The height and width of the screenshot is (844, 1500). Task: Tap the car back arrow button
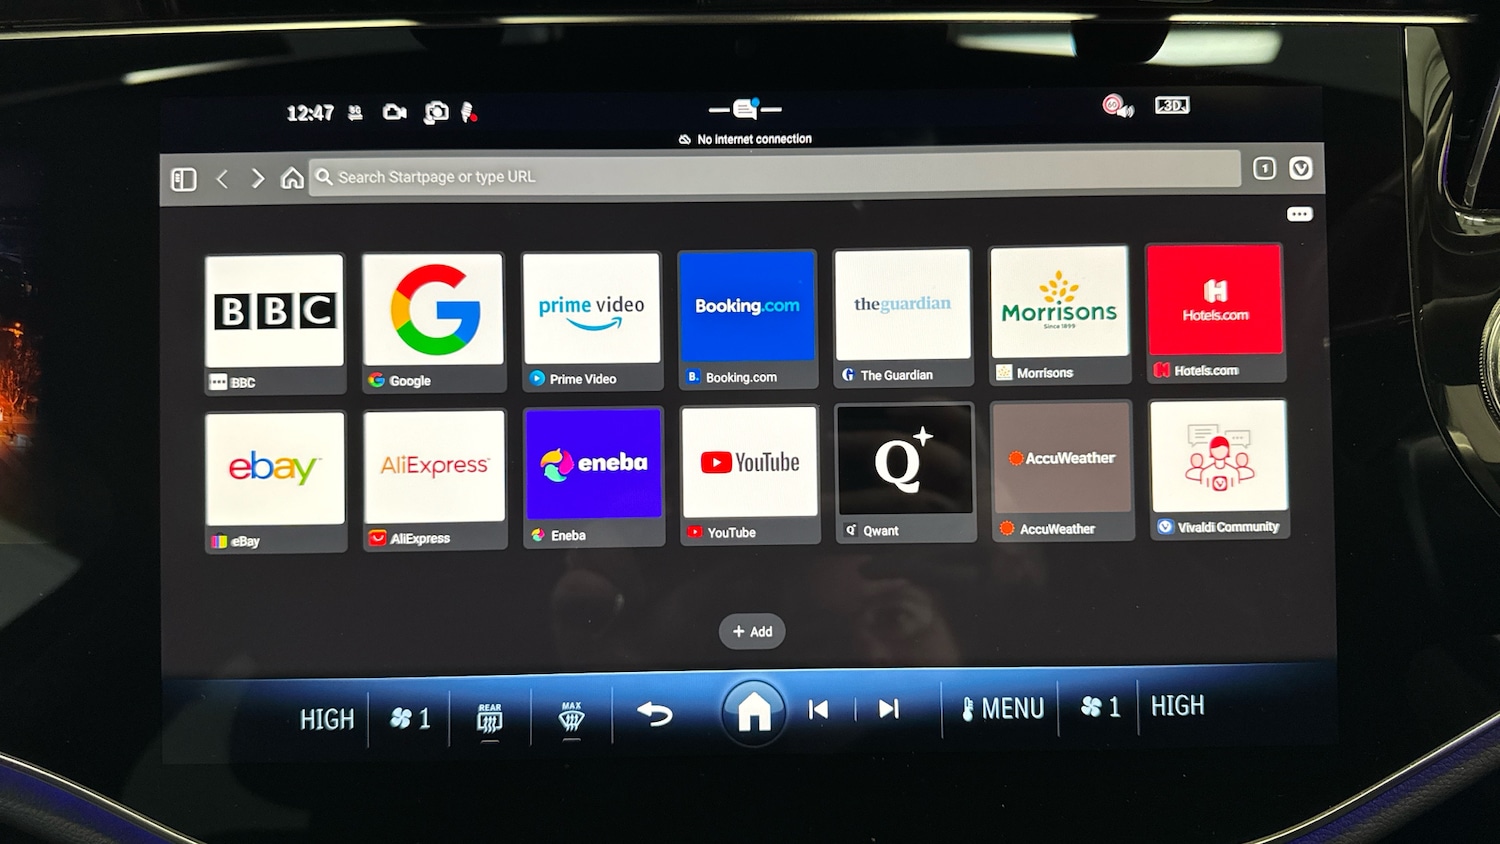click(x=655, y=713)
